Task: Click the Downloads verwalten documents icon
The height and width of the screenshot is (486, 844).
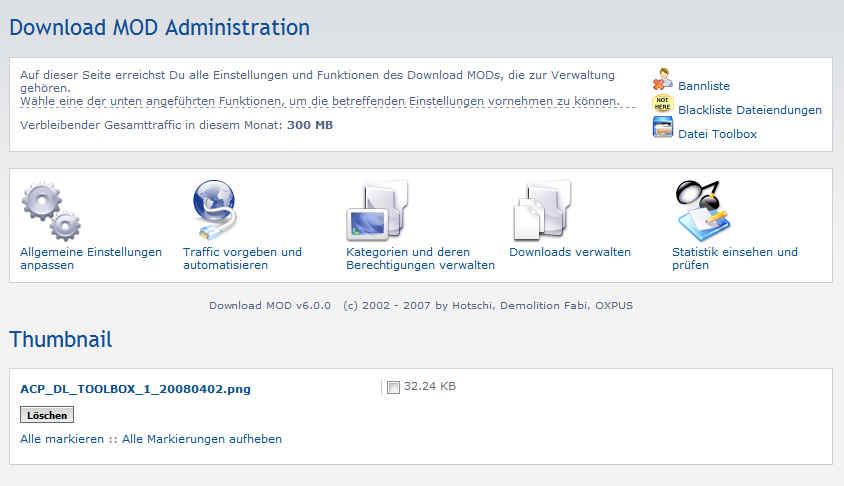Action: tap(541, 210)
